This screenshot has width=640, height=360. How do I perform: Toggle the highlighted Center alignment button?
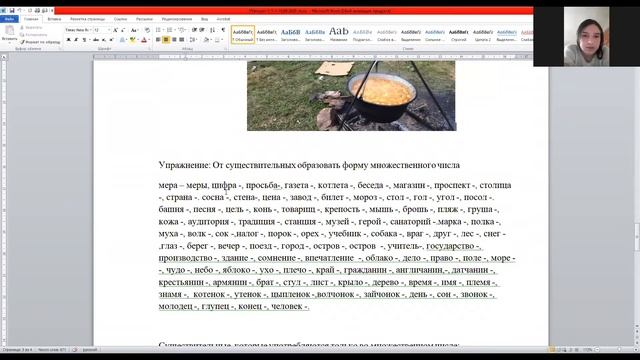click(166, 40)
